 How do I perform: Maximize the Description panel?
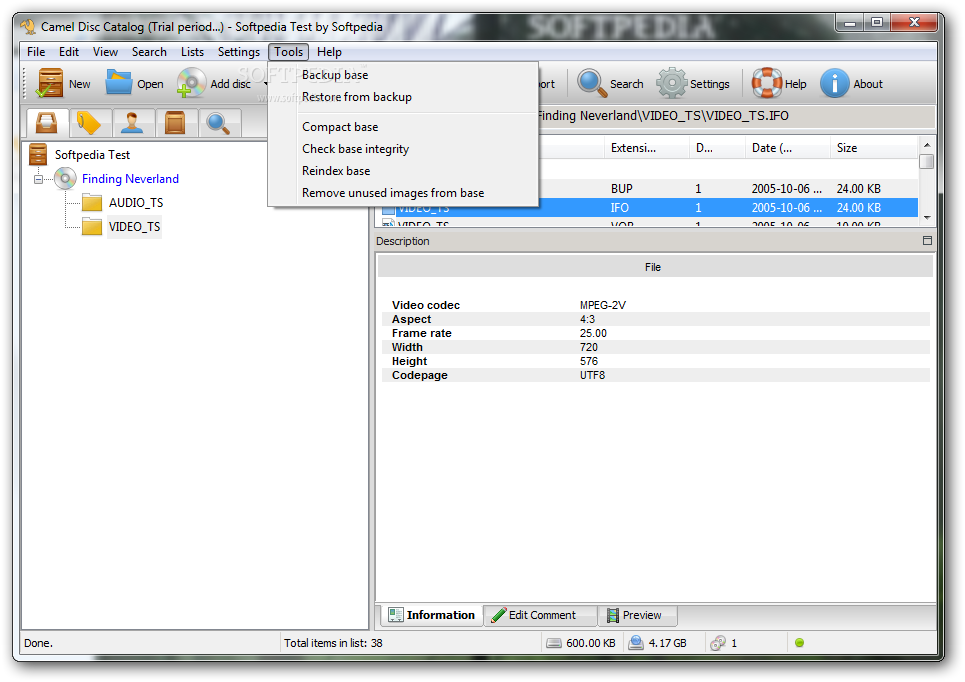[x=927, y=241]
